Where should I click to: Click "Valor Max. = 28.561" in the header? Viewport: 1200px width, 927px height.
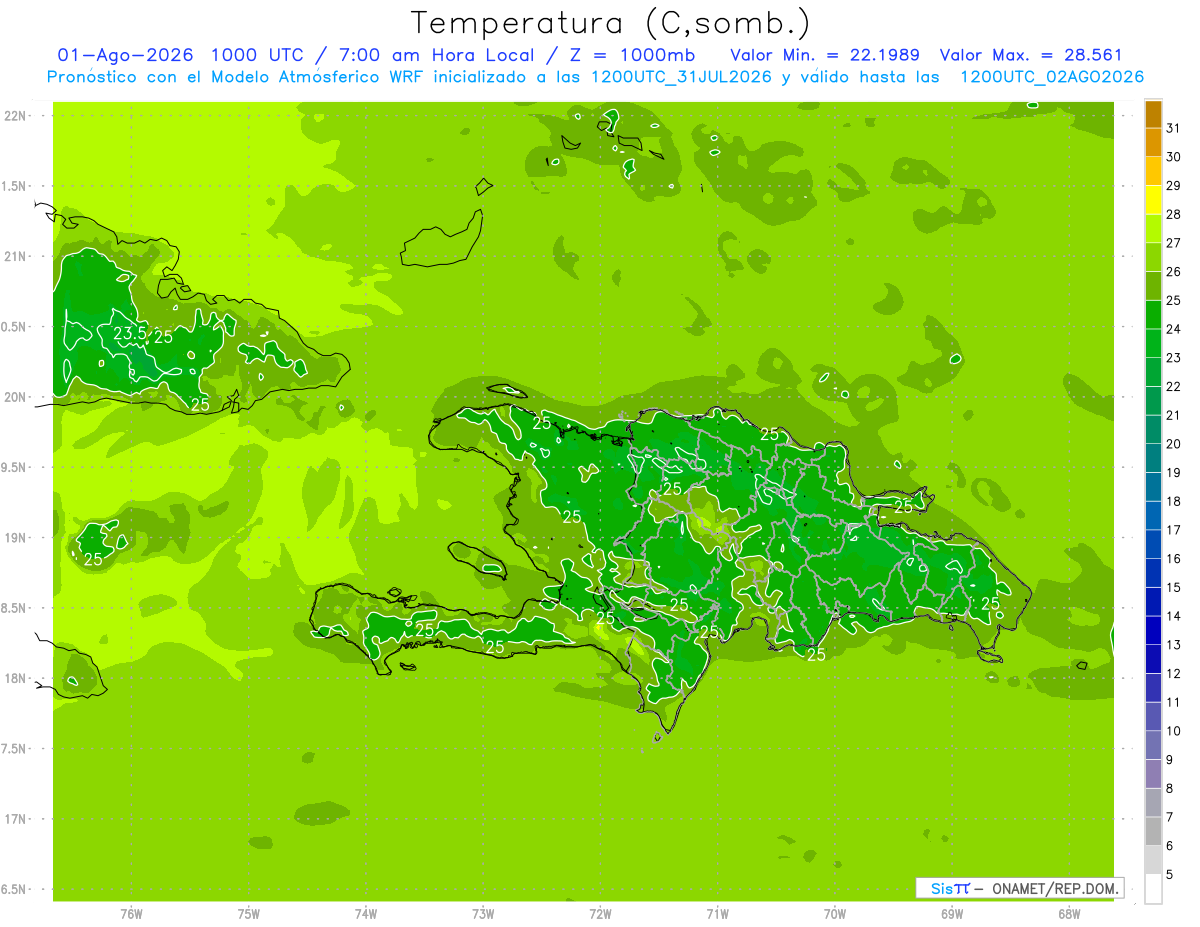coord(1031,55)
